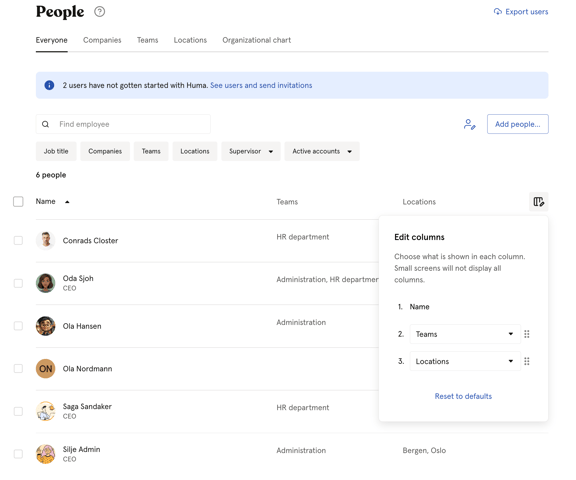Viewport: 576px width, 480px height.
Task: Focus the Find employee search field
Action: coord(123,124)
